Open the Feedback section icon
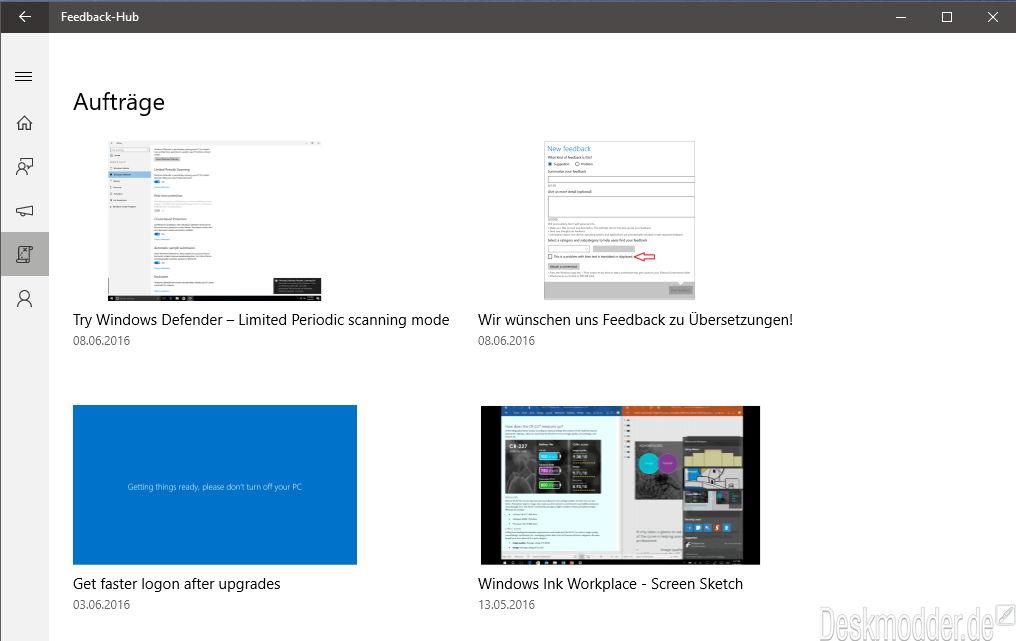Viewport: 1016px width, 641px height. pos(24,167)
